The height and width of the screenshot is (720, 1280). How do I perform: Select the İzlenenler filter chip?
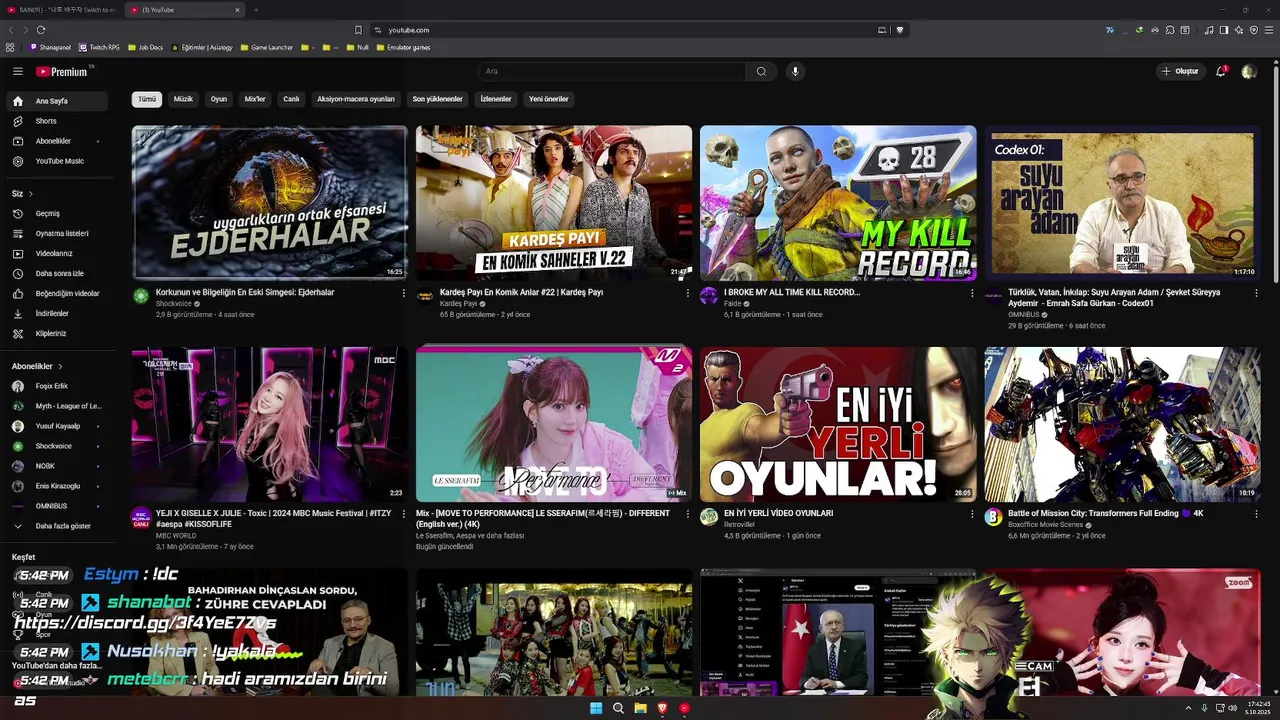496,99
